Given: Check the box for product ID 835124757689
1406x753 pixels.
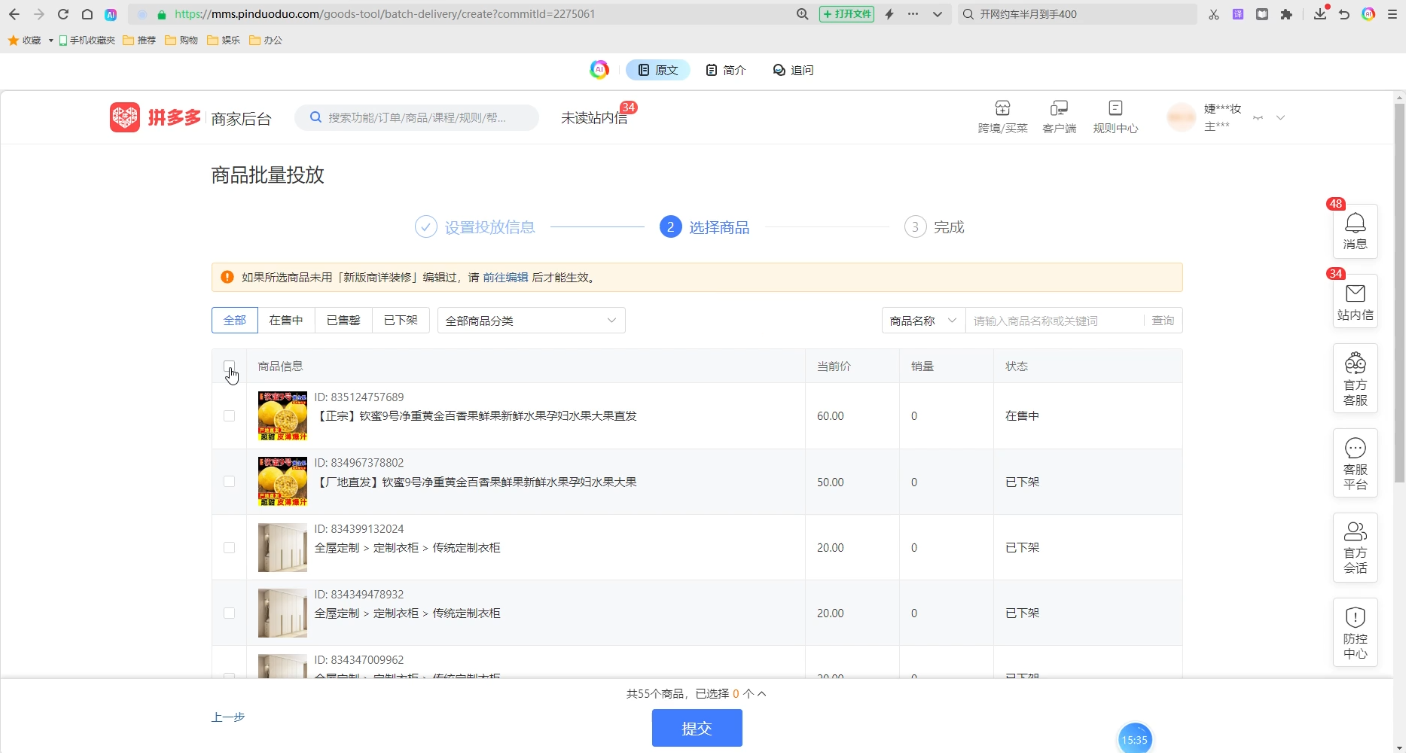Looking at the screenshot, I should pyautogui.click(x=229, y=416).
